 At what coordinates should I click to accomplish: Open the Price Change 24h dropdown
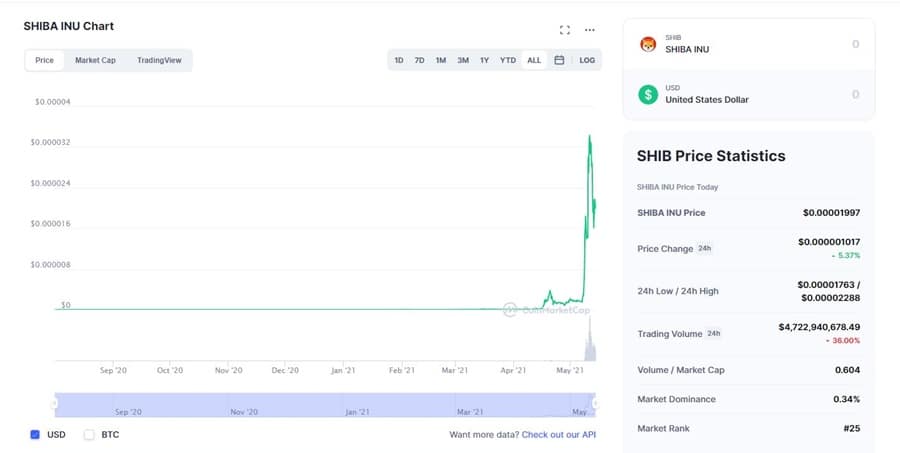tap(704, 248)
